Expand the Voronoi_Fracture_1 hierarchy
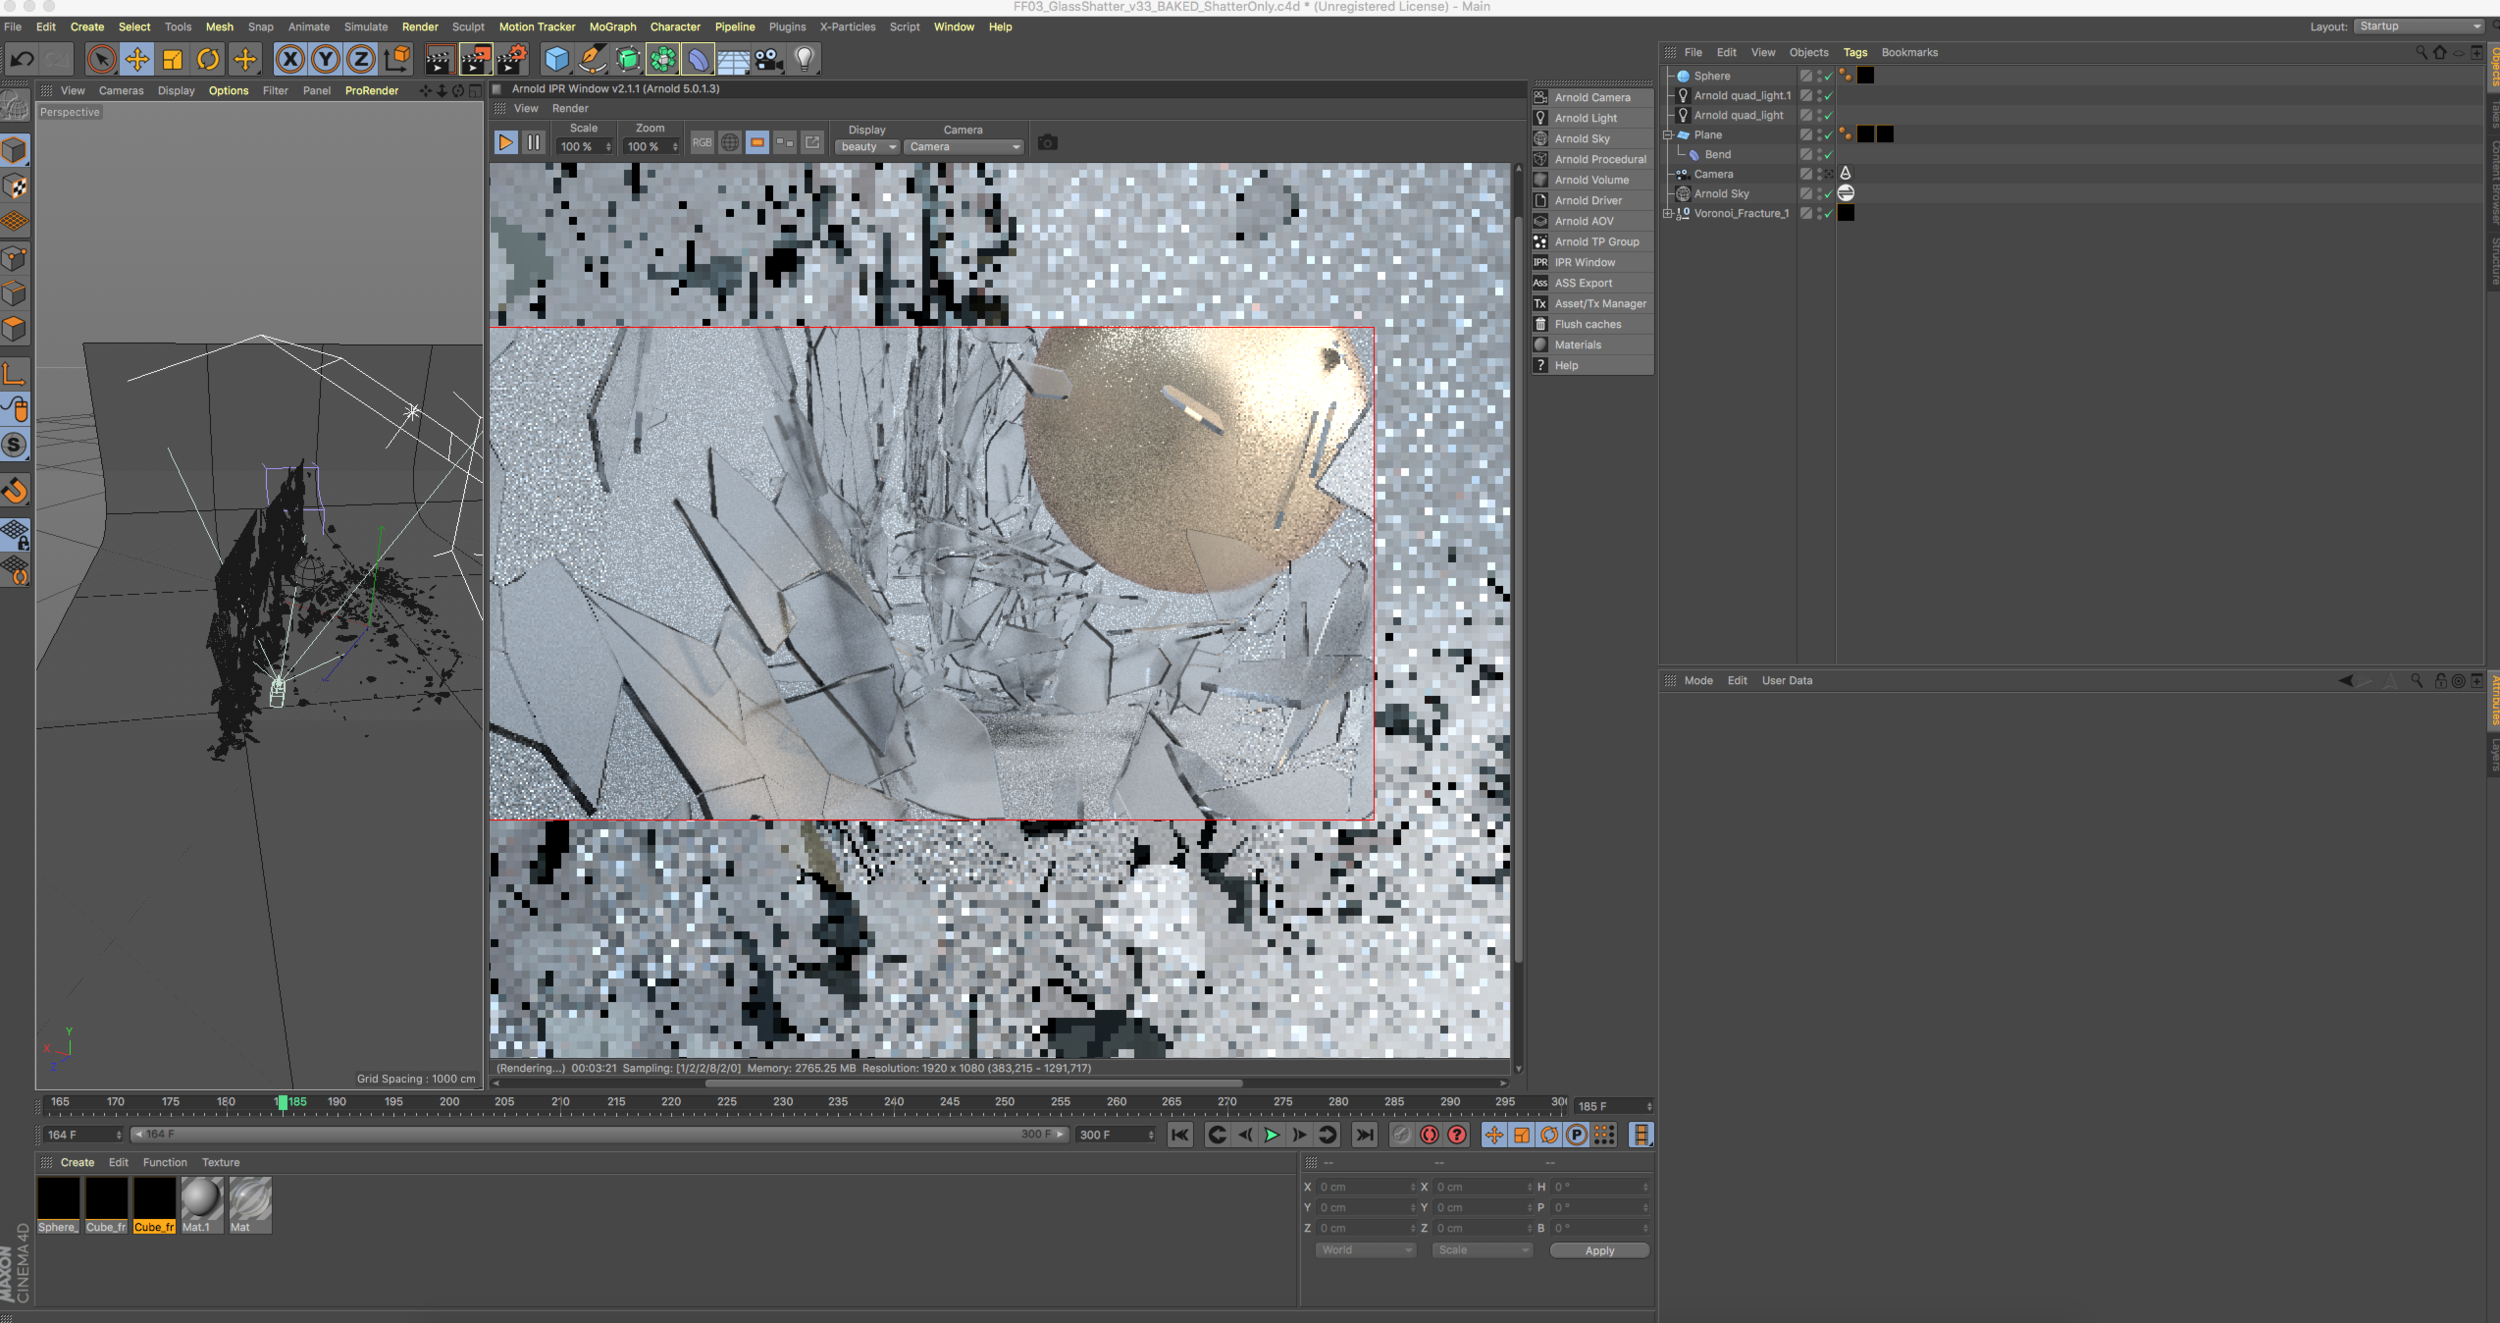The height and width of the screenshot is (1323, 2500). [1667, 213]
